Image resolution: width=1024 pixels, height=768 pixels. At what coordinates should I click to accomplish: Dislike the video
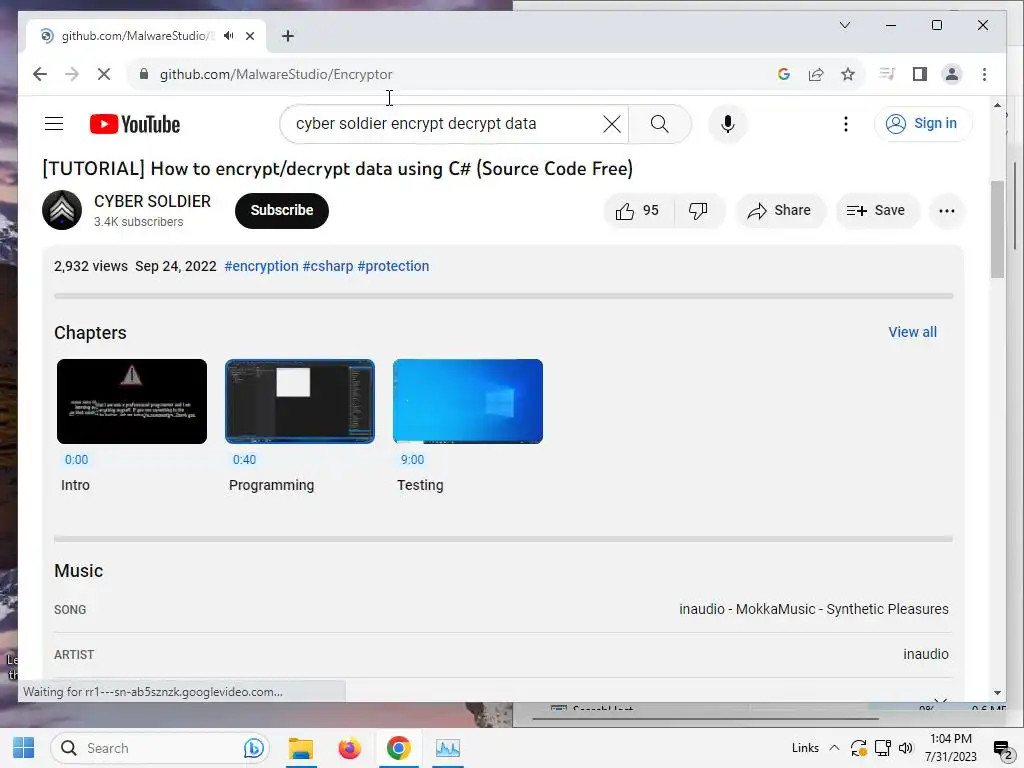pyautogui.click(x=698, y=210)
